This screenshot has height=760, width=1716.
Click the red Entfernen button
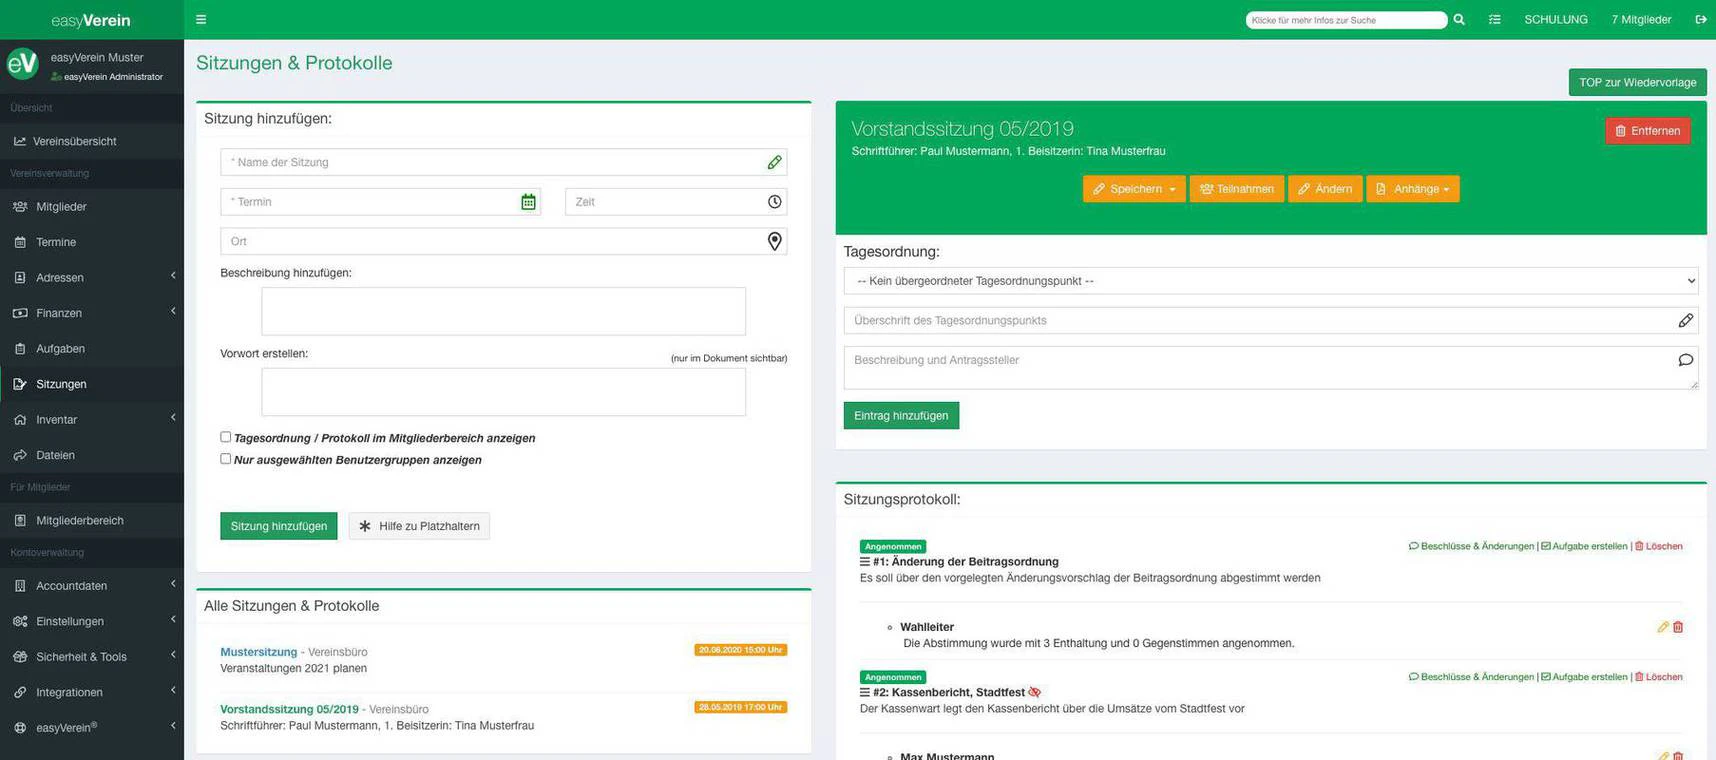(1648, 131)
